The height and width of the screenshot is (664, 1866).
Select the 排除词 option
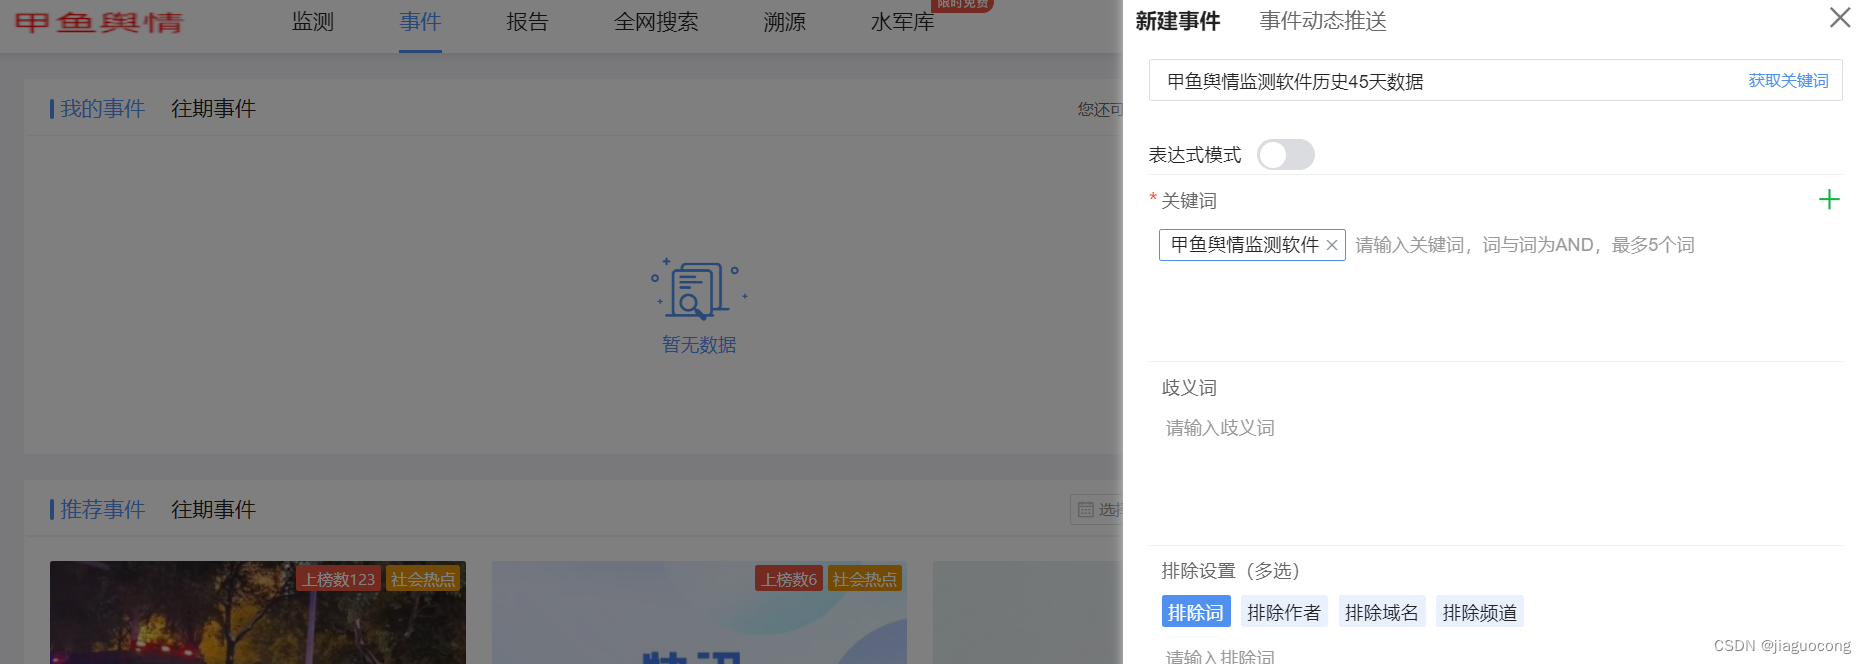point(1196,612)
